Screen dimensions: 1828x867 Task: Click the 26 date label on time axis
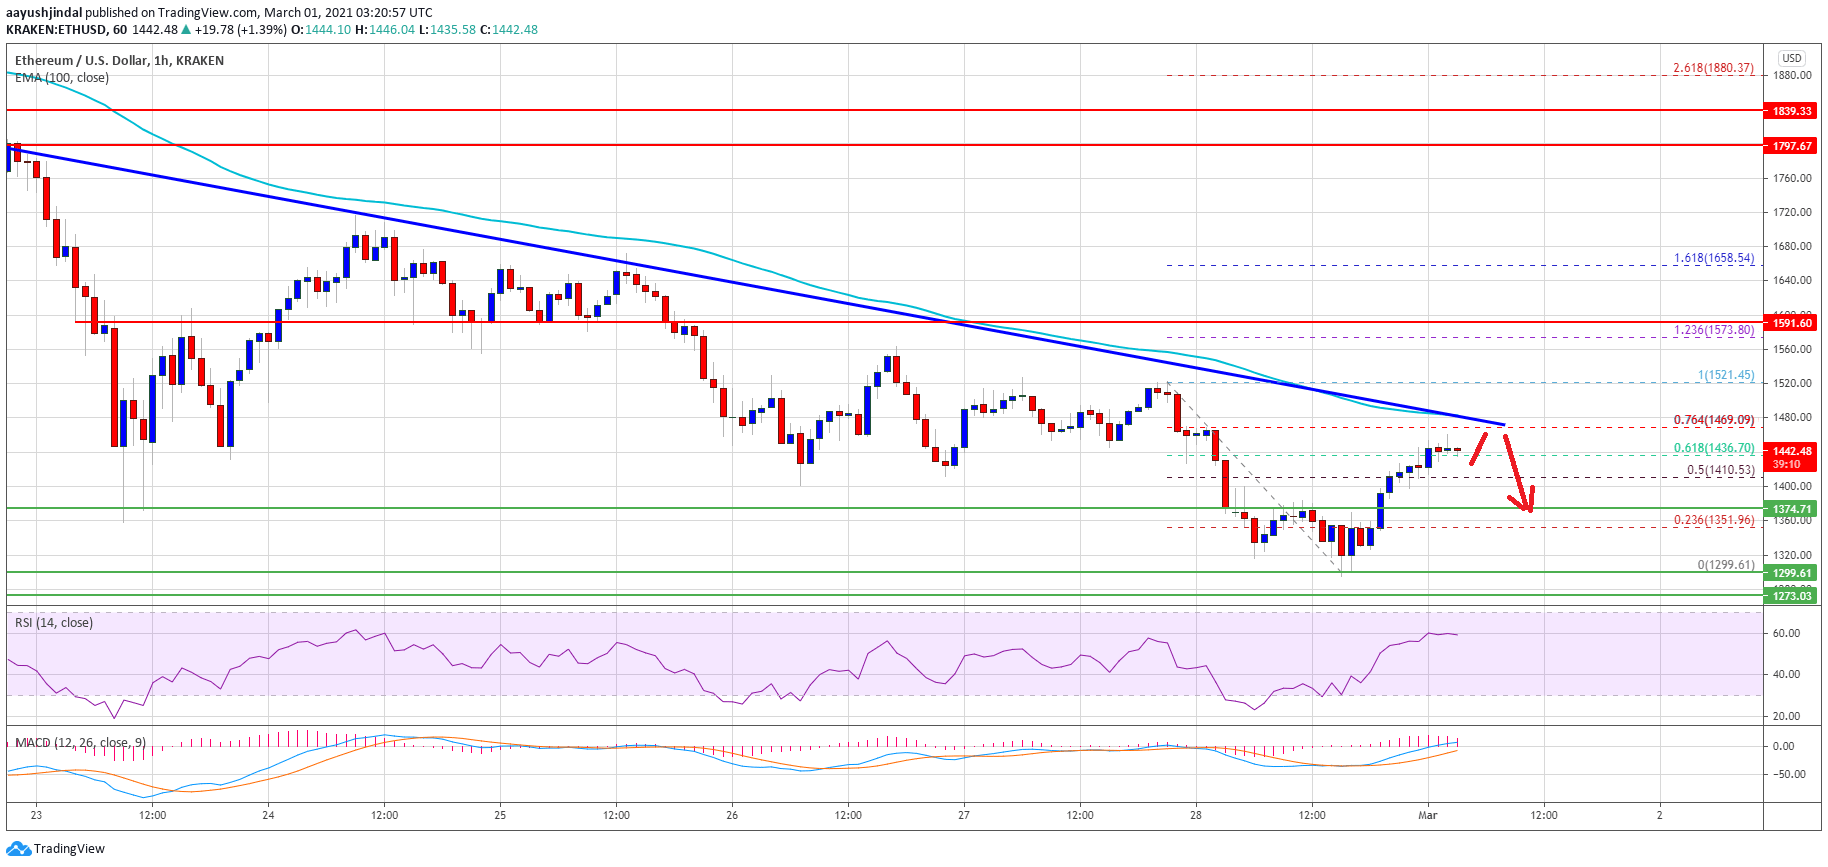click(732, 815)
